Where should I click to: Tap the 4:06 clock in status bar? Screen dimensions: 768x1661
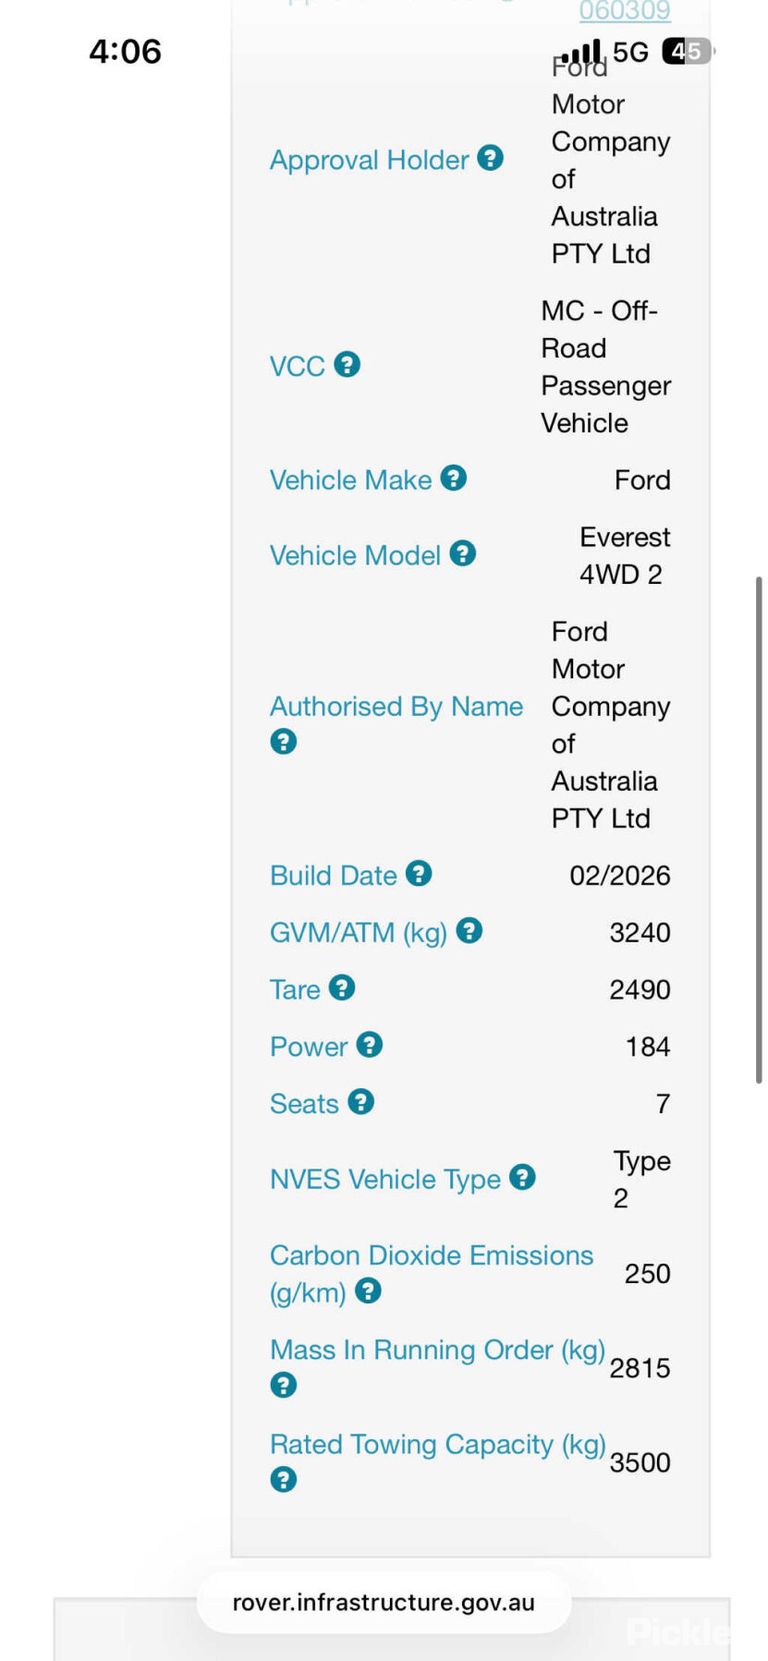(x=125, y=51)
